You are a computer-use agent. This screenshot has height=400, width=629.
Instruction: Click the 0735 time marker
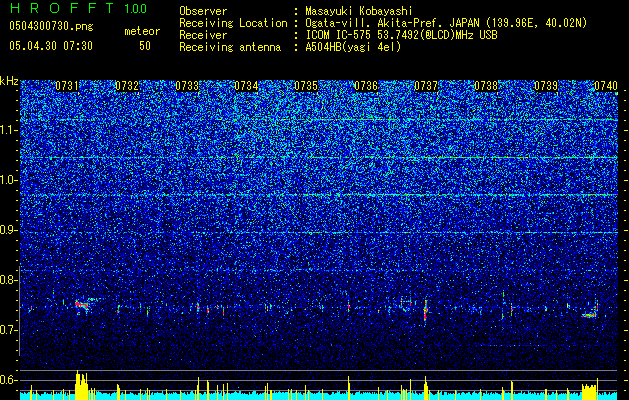(x=306, y=86)
